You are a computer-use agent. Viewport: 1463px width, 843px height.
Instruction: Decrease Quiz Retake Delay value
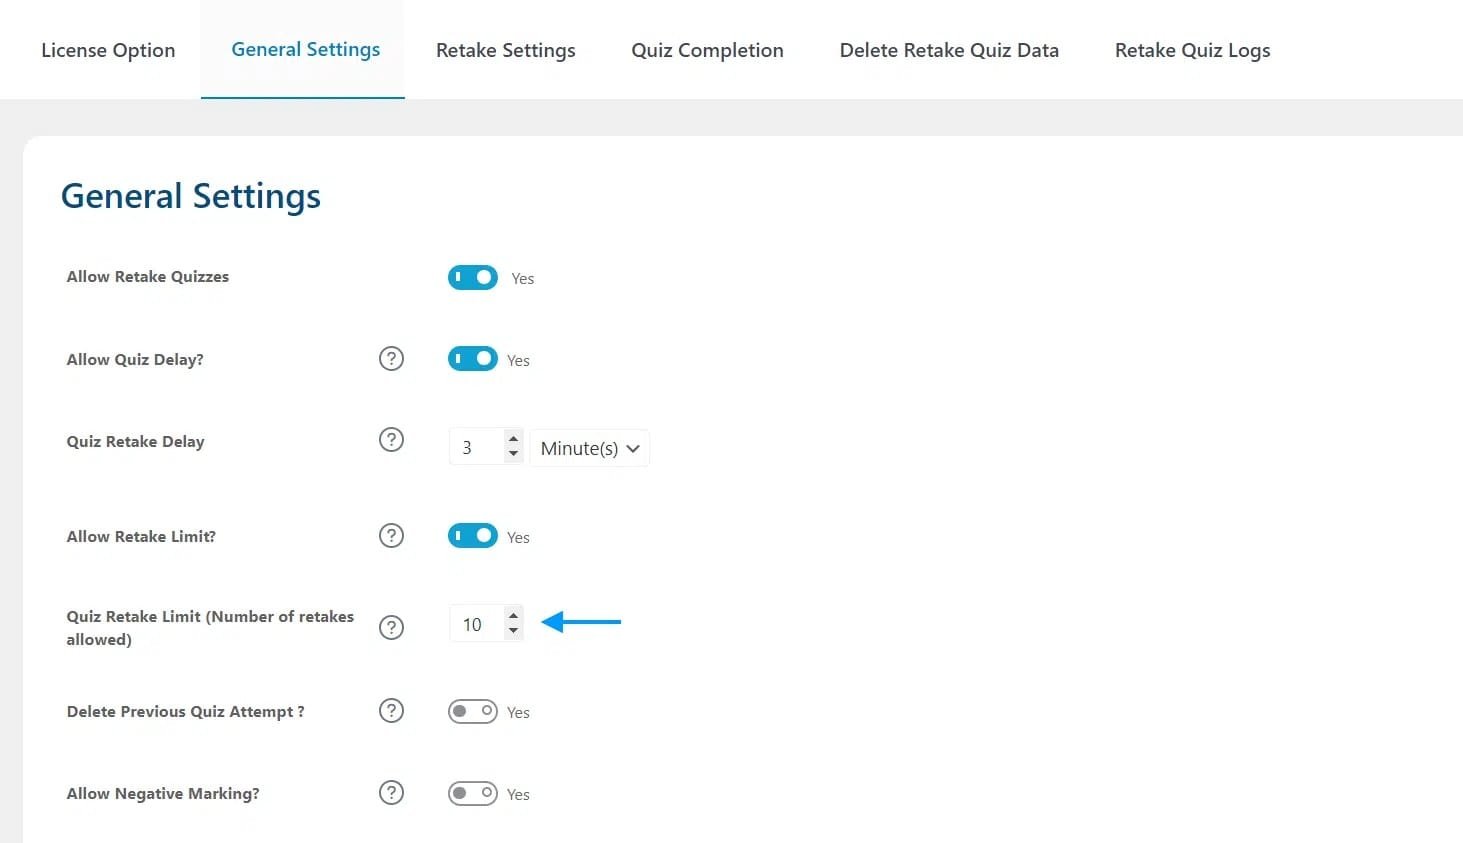tap(513, 454)
